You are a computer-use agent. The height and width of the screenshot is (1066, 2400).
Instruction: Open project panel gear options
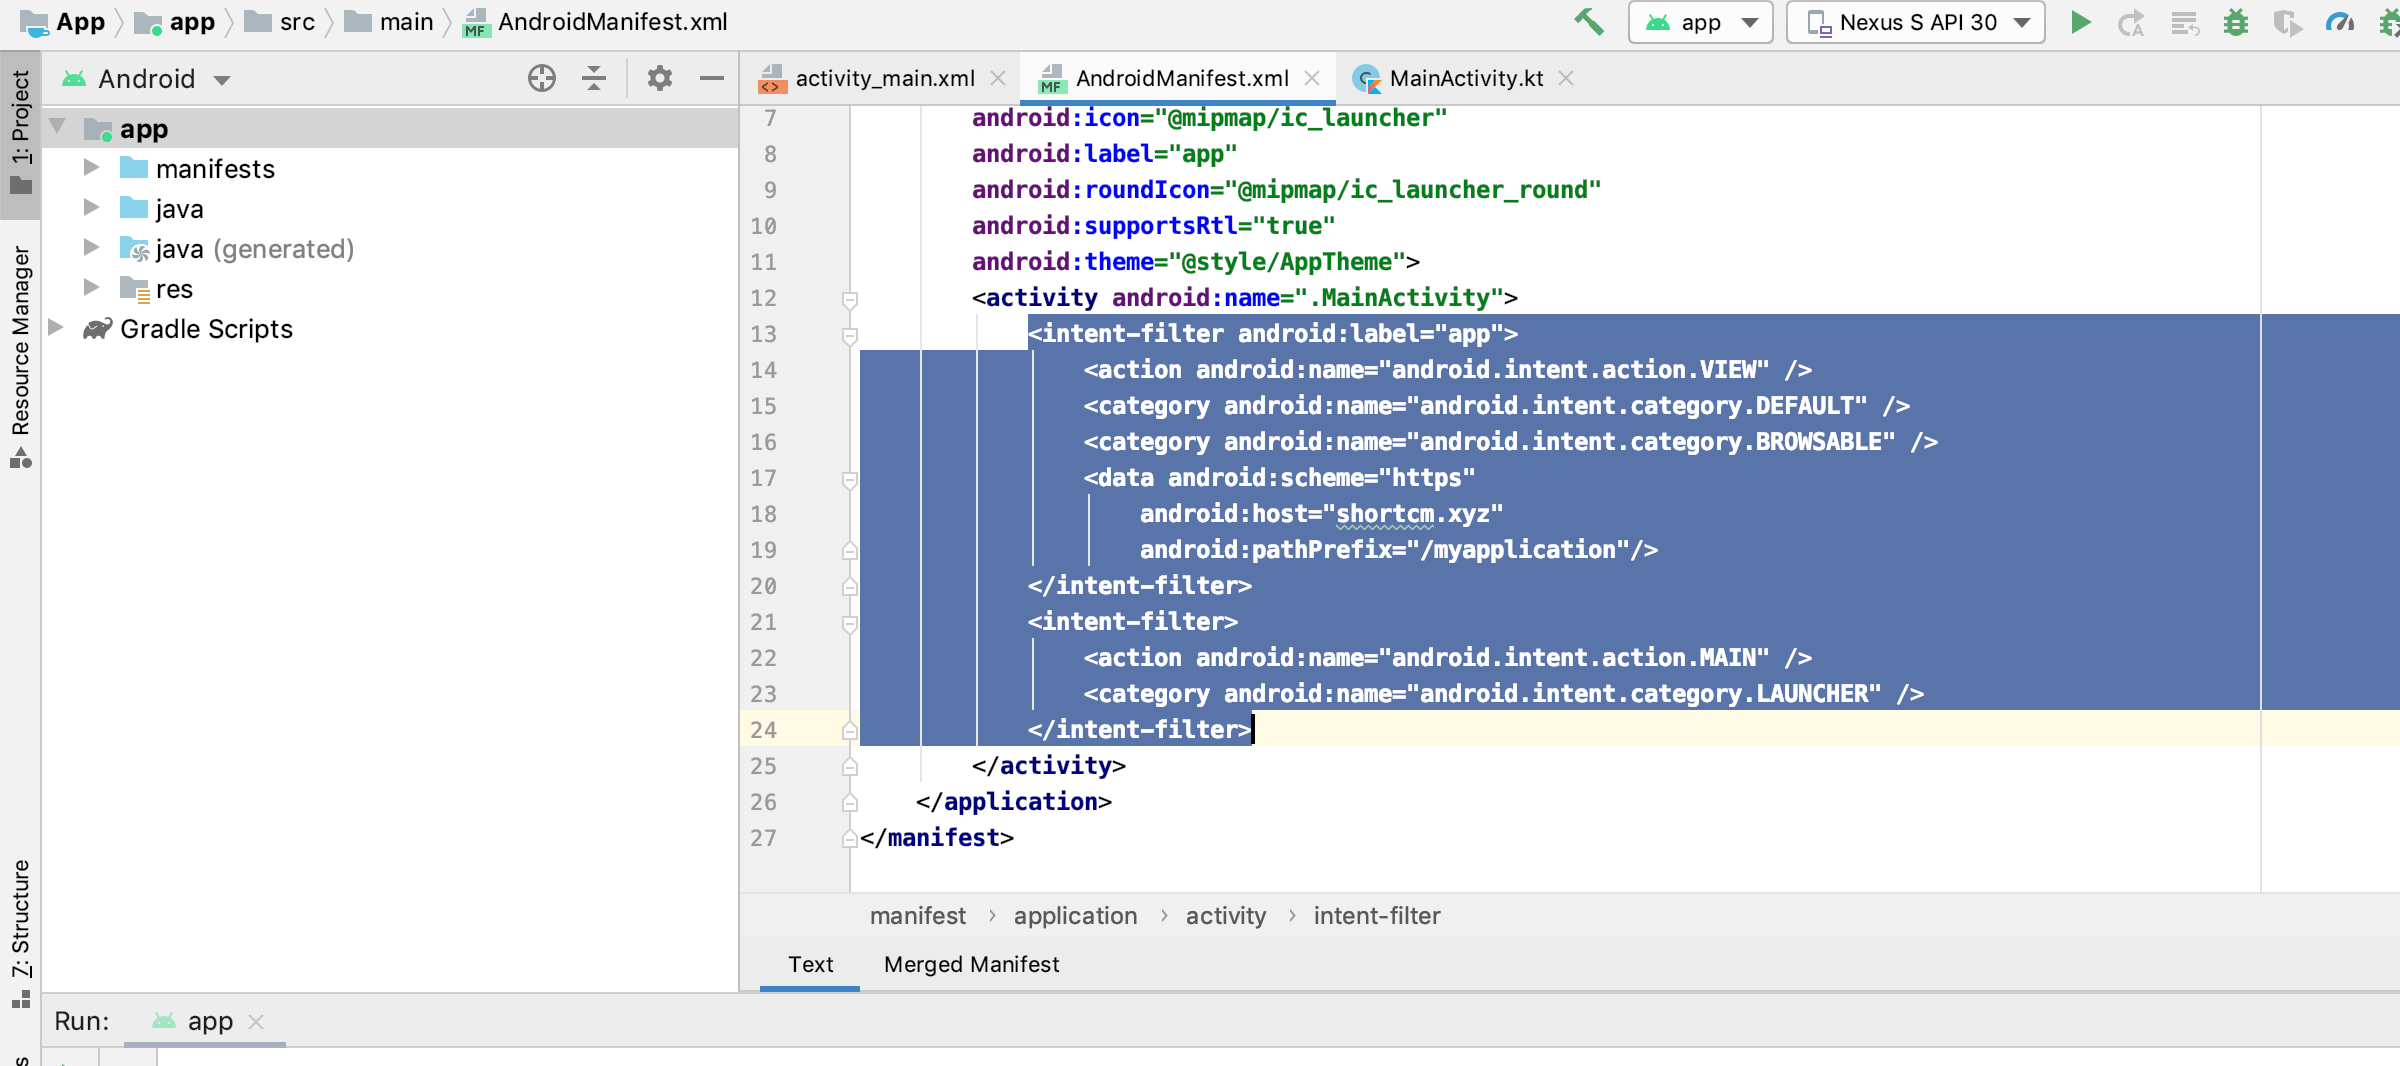(x=659, y=78)
